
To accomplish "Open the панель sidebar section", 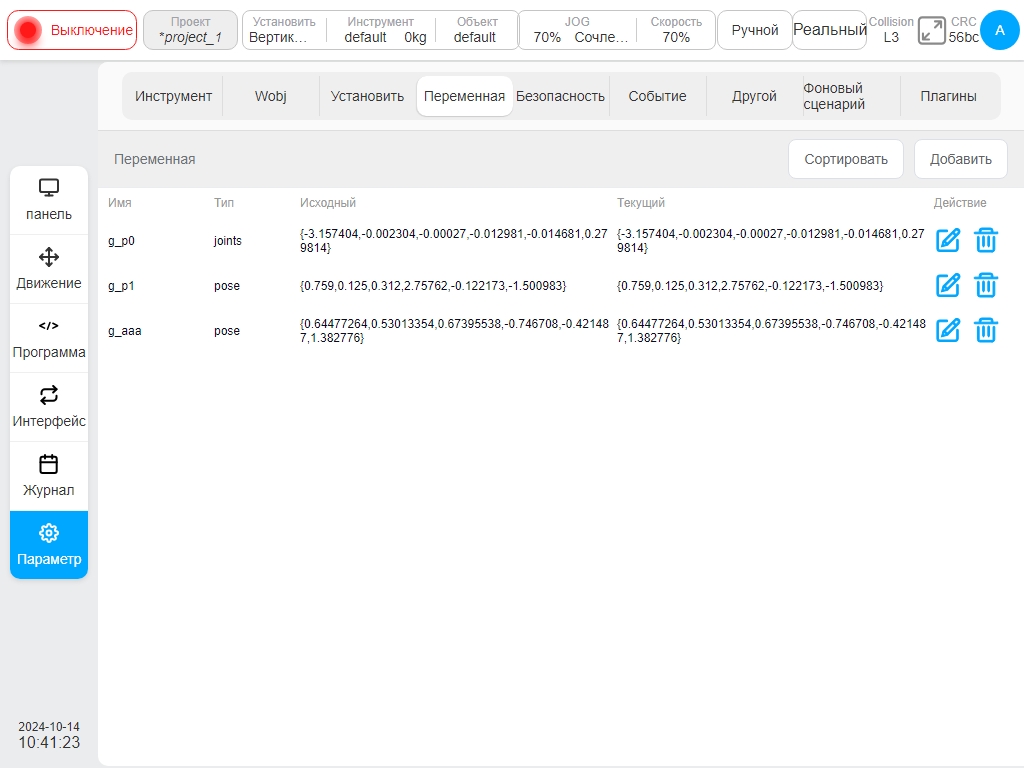I will (49, 200).
